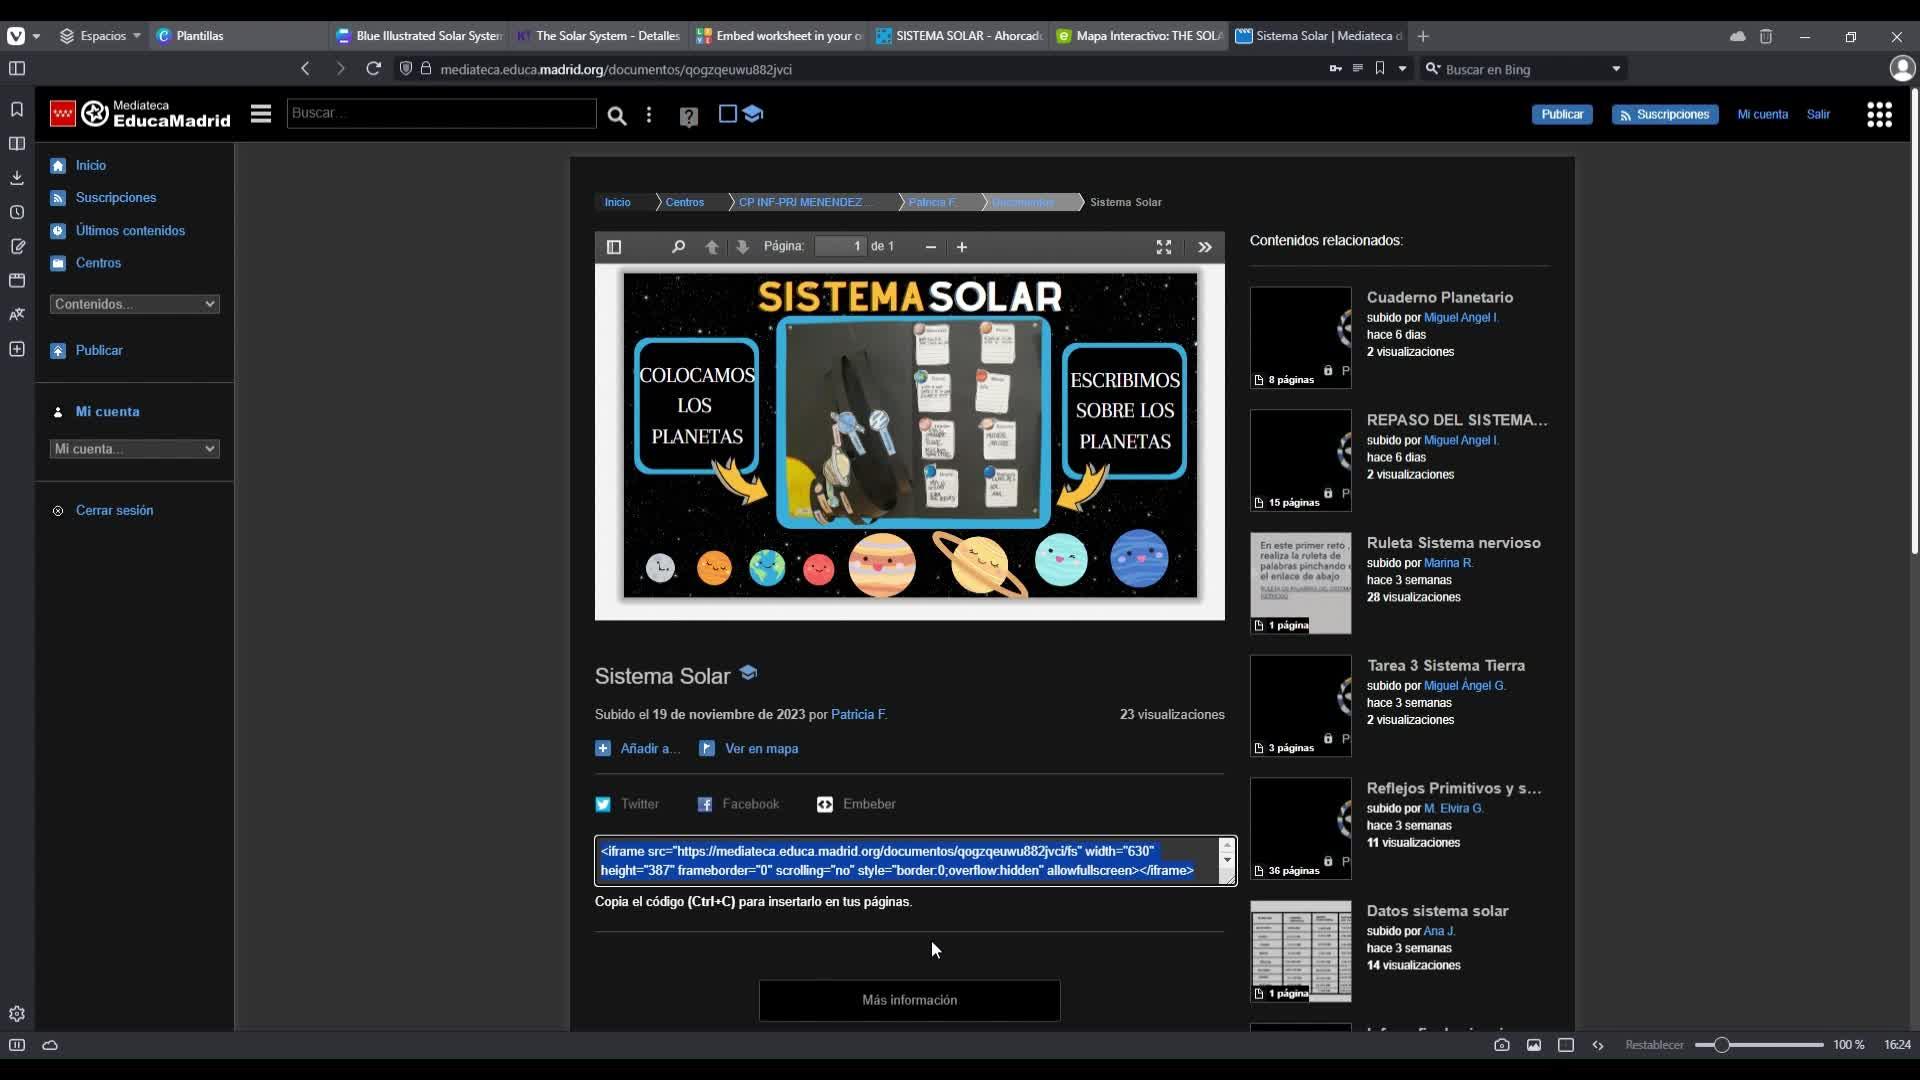The image size is (1920, 1080).
Task: Open the PDF viewer tools chevron menu
Action: click(x=1205, y=247)
